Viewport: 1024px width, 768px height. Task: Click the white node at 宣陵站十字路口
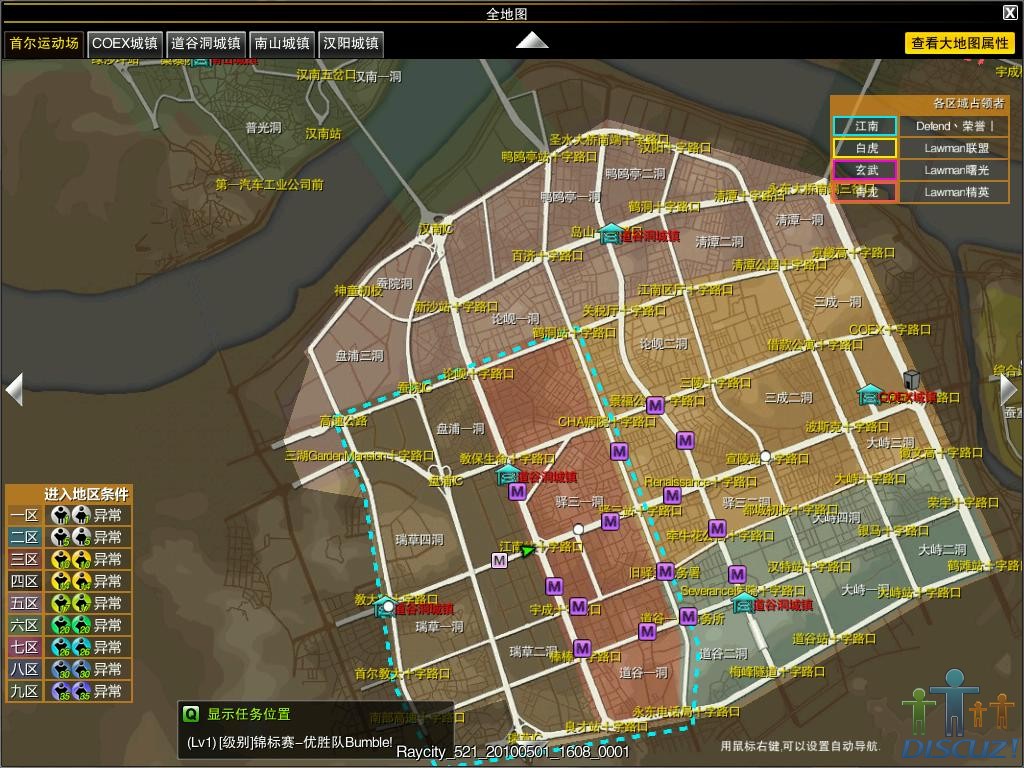[765, 456]
